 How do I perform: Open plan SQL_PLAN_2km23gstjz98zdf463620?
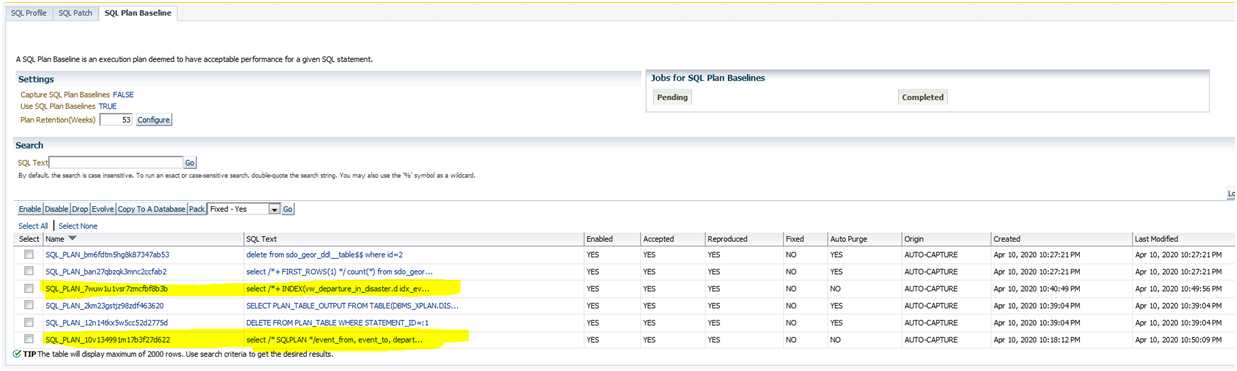coord(104,306)
